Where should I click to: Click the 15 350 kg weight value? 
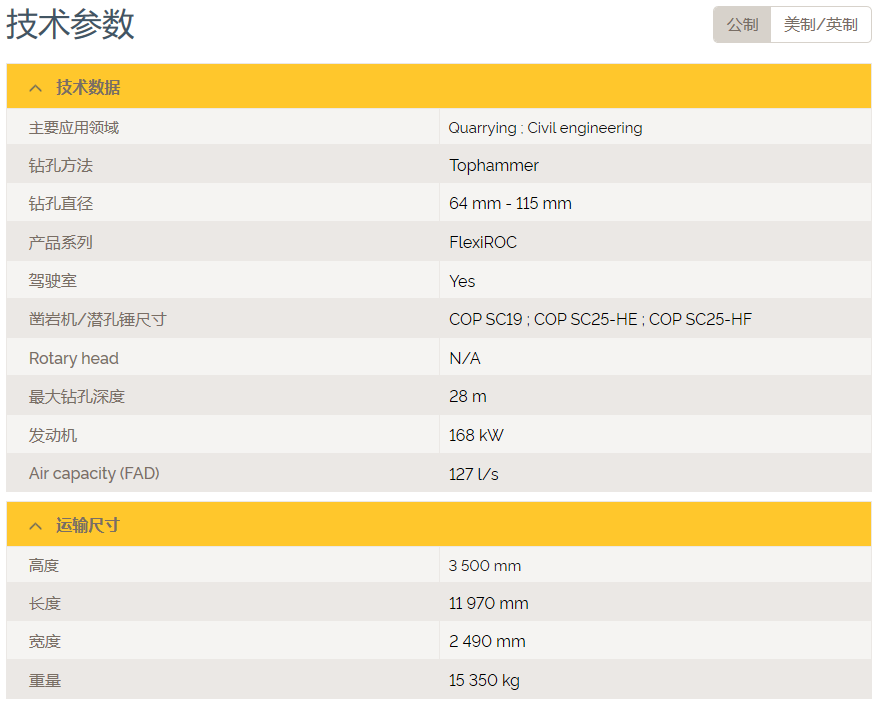tap(484, 681)
